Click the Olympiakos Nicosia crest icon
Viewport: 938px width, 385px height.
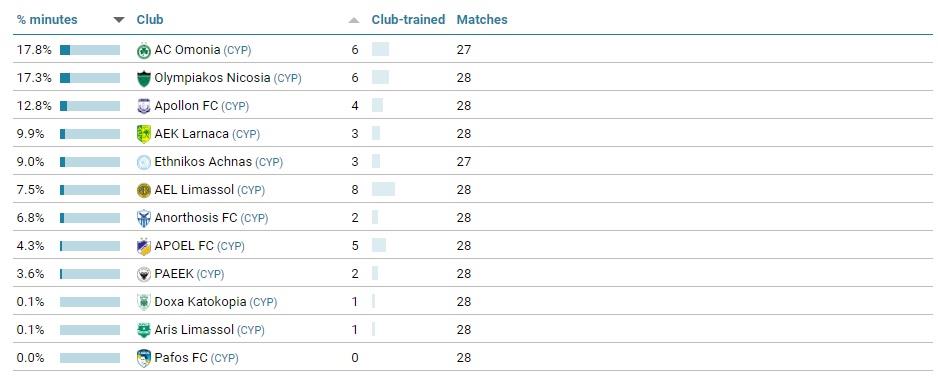pyautogui.click(x=144, y=78)
